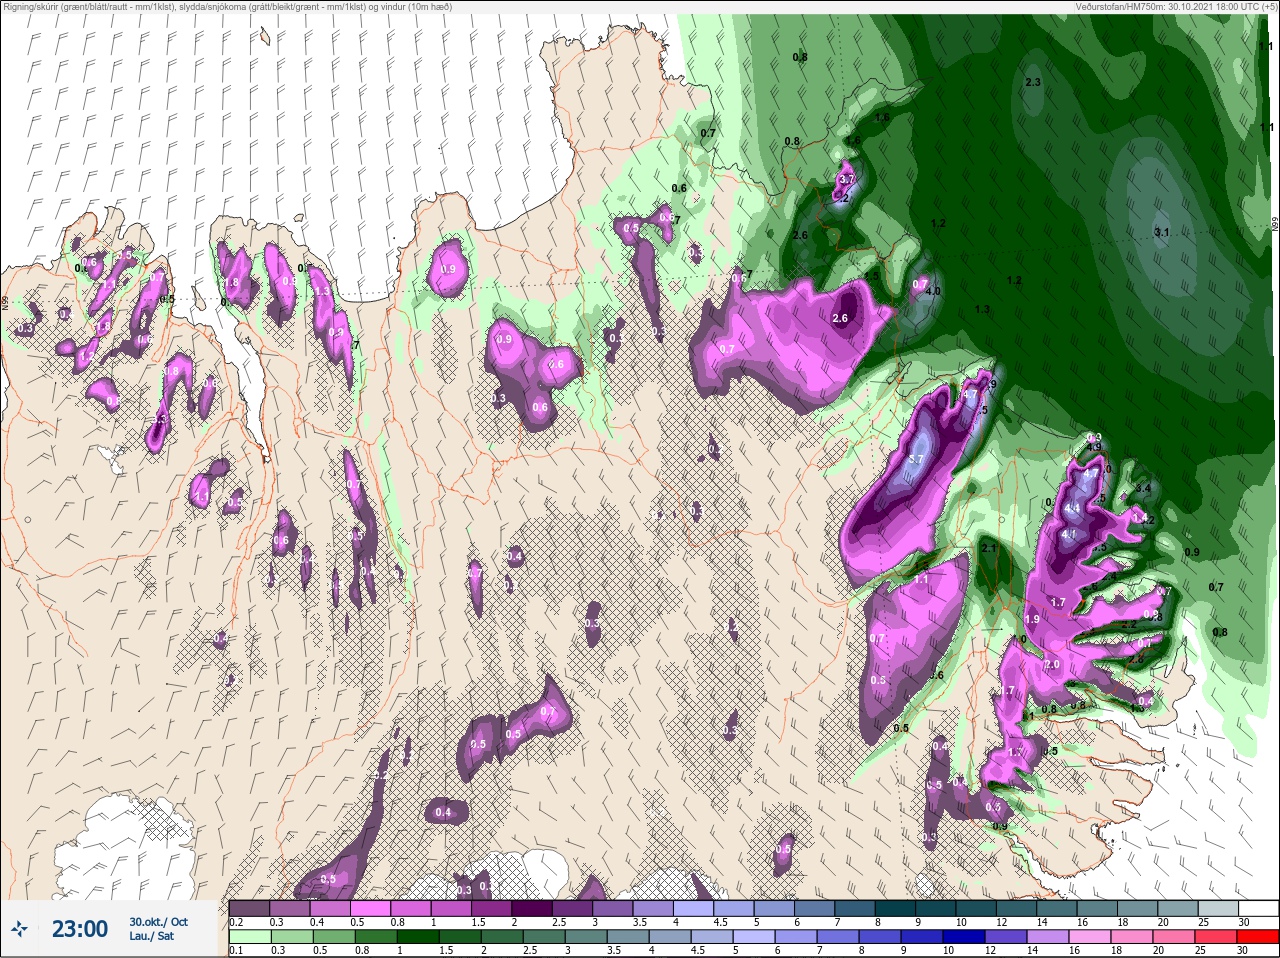The width and height of the screenshot is (1280, 958).
Task: Click the 4.4 snowfall value on the map
Action: click(x=1072, y=509)
